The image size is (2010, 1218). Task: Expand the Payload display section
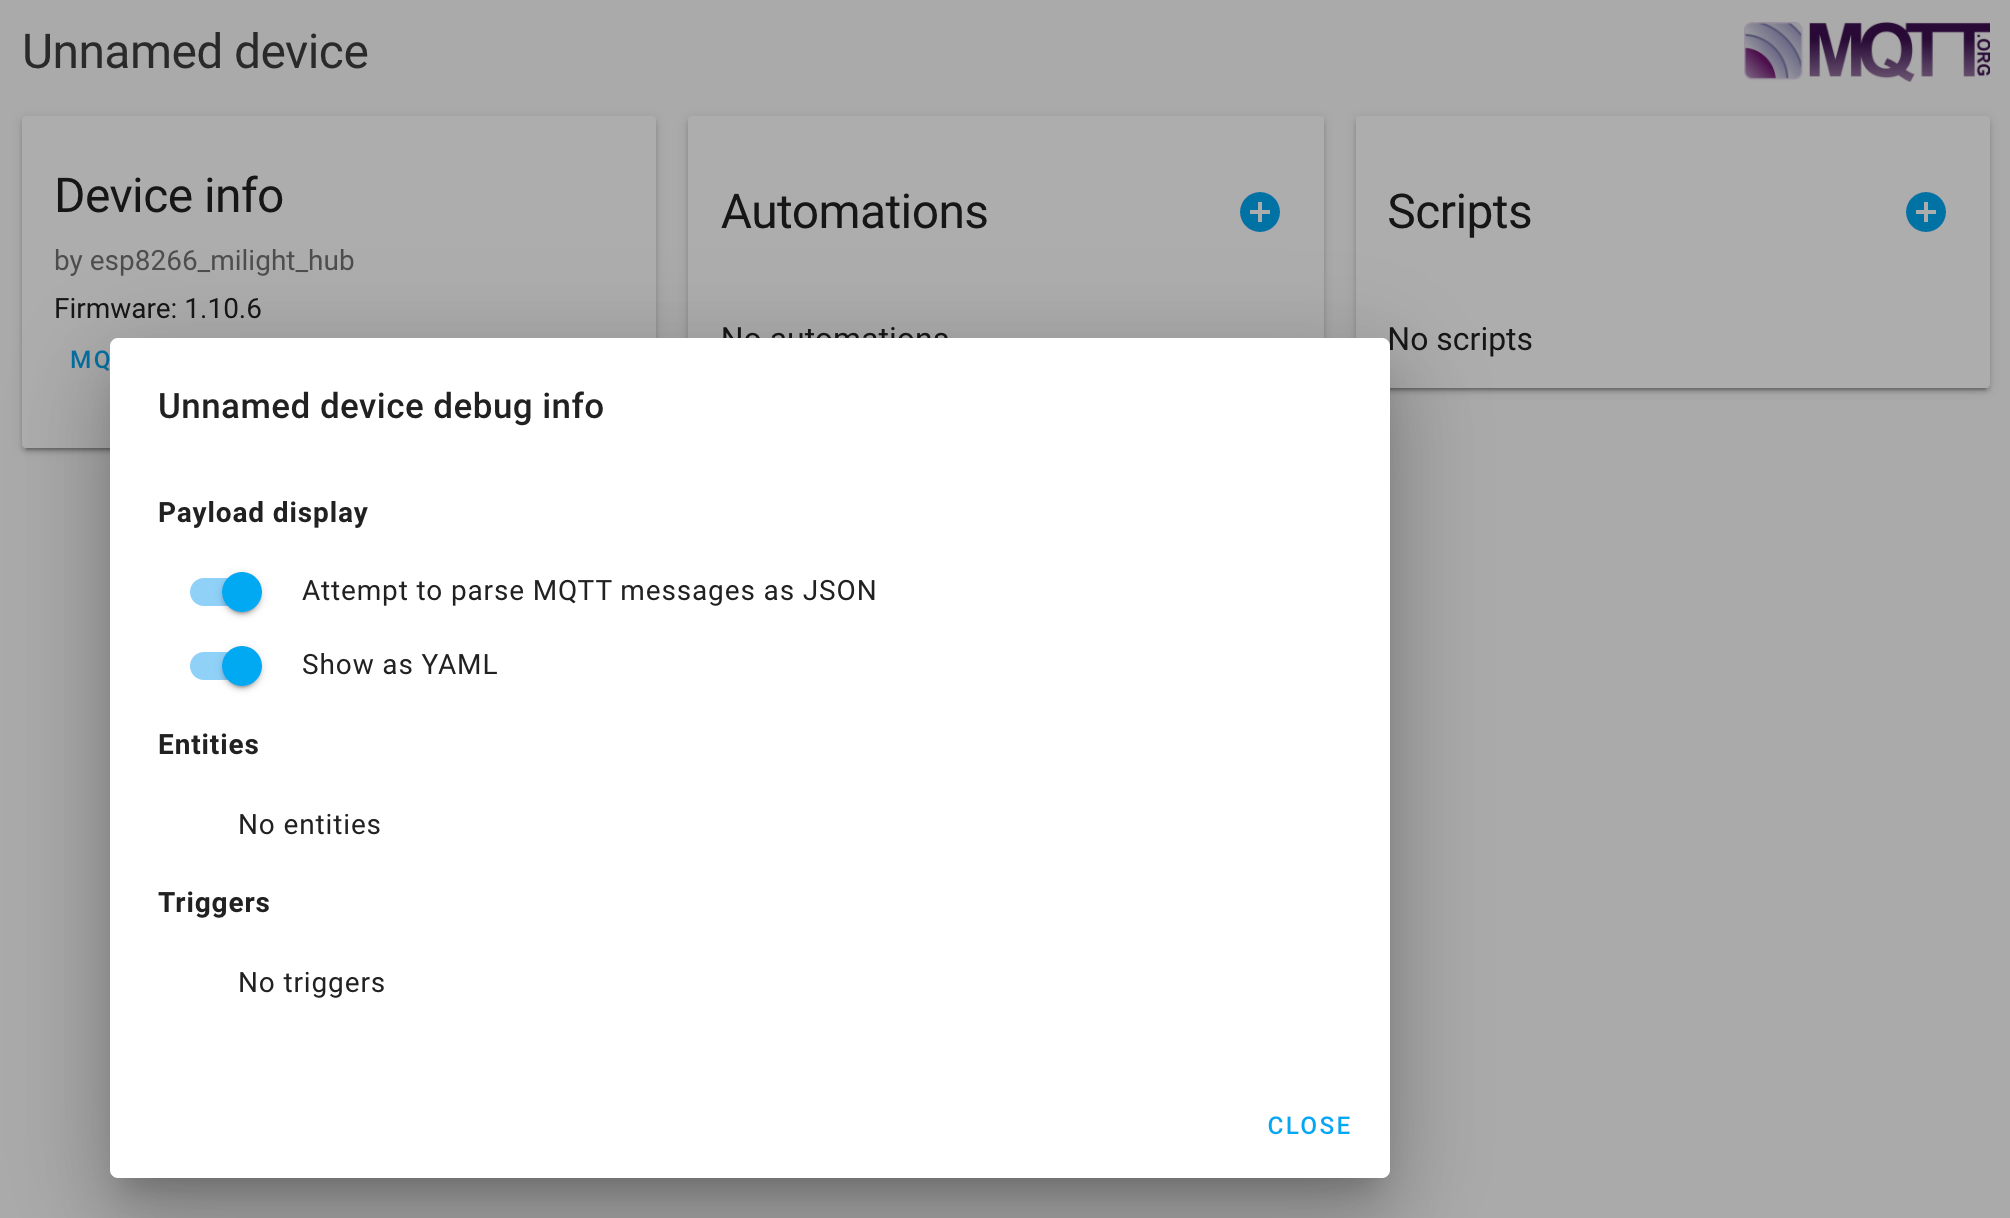pos(262,511)
